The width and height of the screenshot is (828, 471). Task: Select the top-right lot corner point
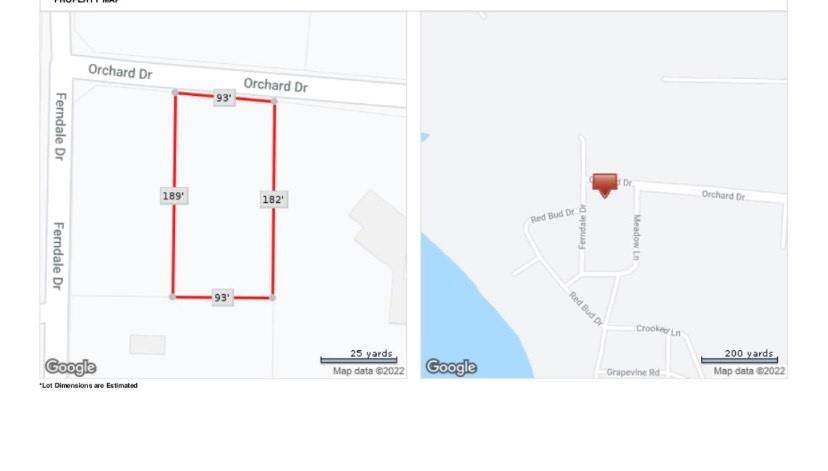tap(275, 101)
